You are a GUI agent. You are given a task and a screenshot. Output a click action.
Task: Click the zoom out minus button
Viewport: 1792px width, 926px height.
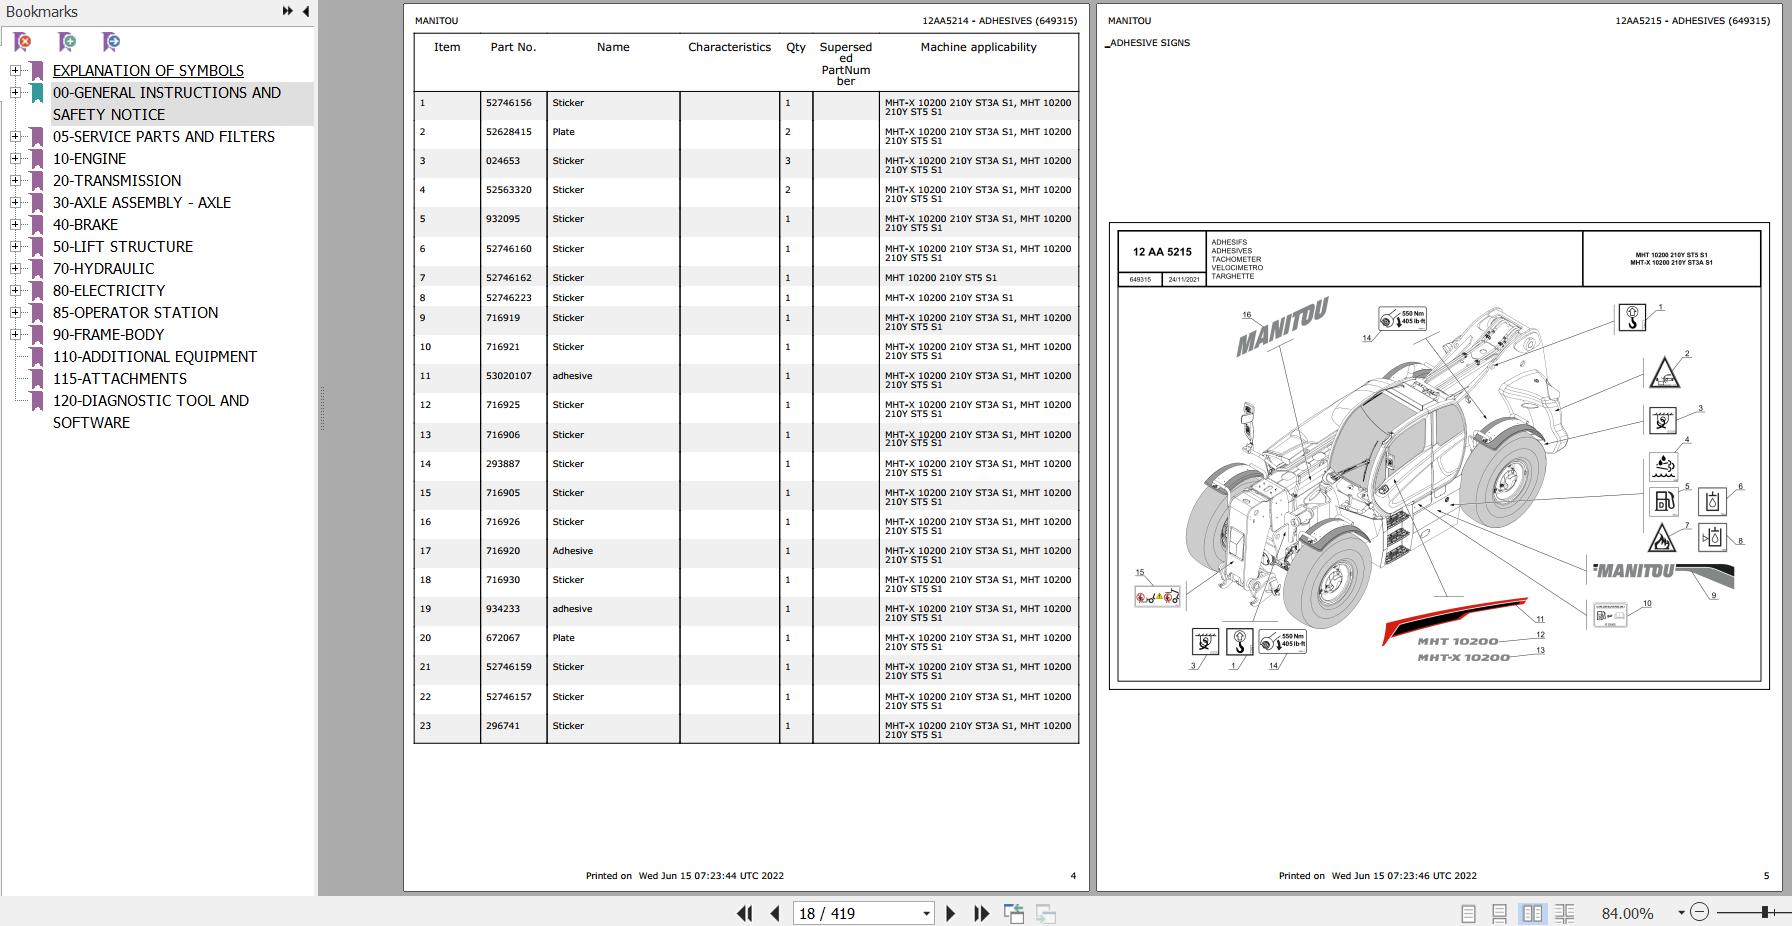click(1700, 912)
